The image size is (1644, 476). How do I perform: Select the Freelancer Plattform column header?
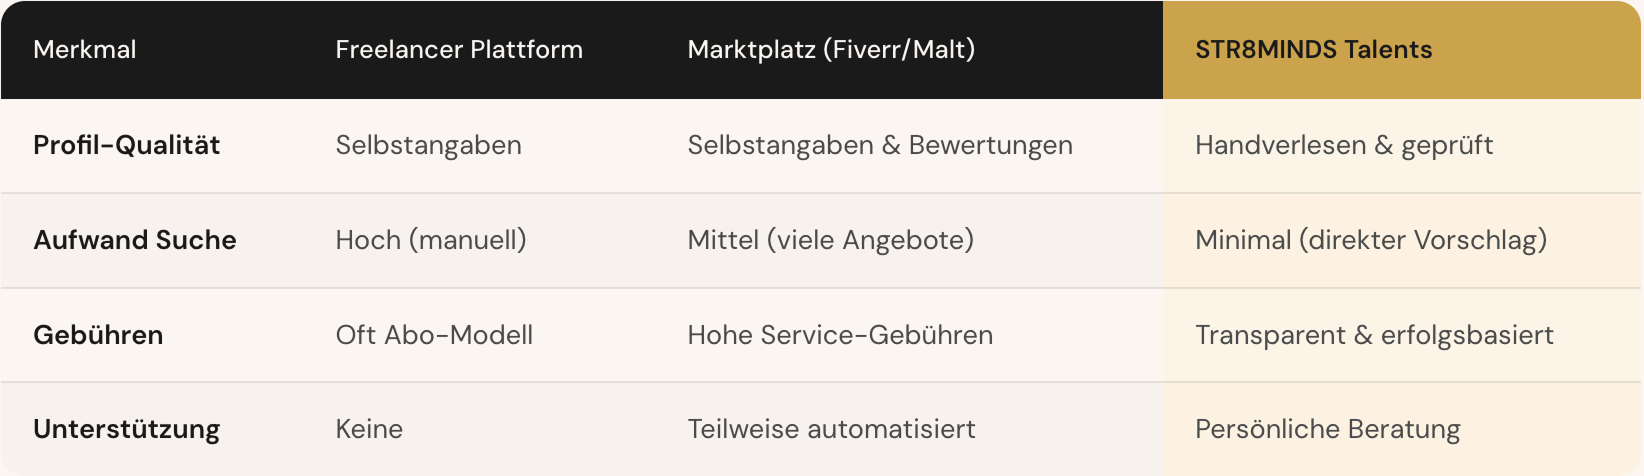tap(459, 50)
